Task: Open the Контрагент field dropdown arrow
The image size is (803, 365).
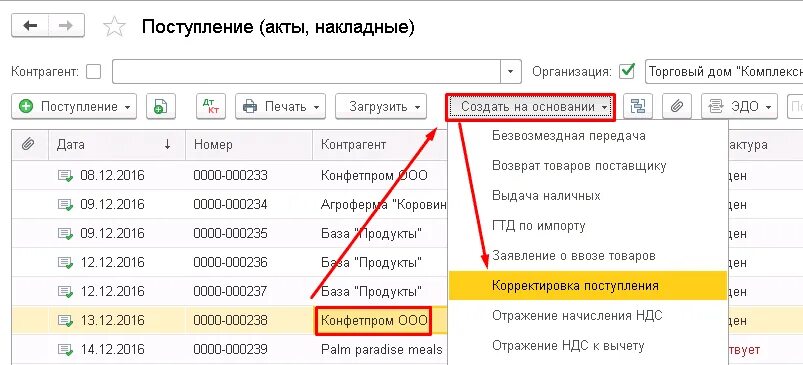Action: point(511,72)
